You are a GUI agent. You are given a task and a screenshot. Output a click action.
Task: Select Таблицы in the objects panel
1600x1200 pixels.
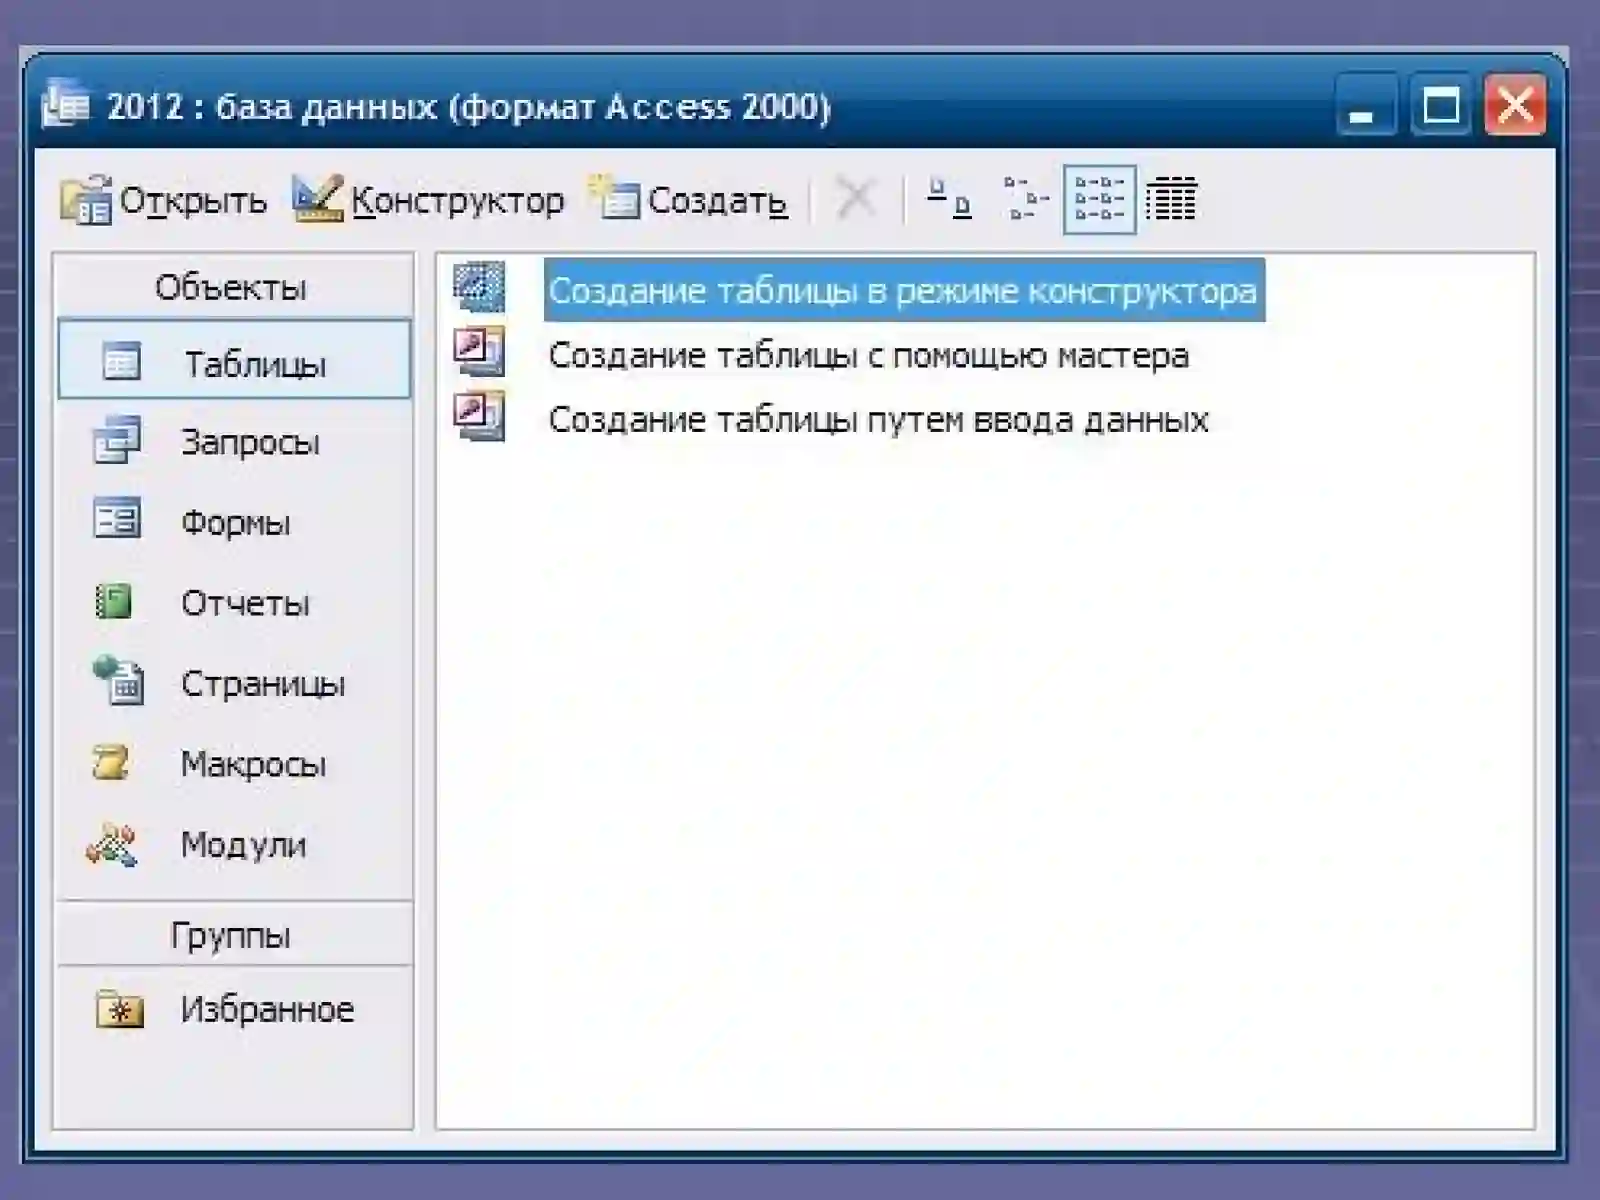[234, 360]
